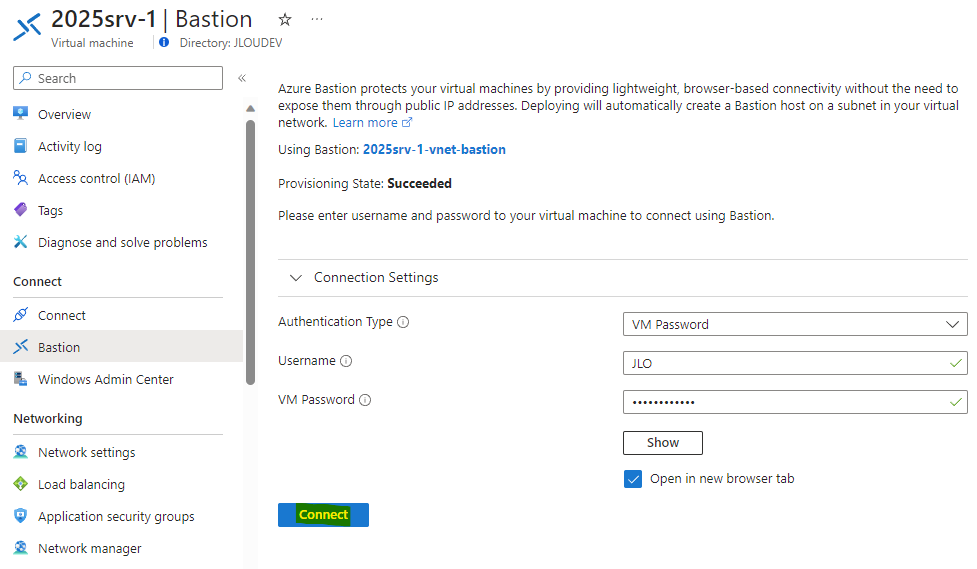Click the Username info icon
This screenshot has height=569, width=977.
(x=346, y=361)
